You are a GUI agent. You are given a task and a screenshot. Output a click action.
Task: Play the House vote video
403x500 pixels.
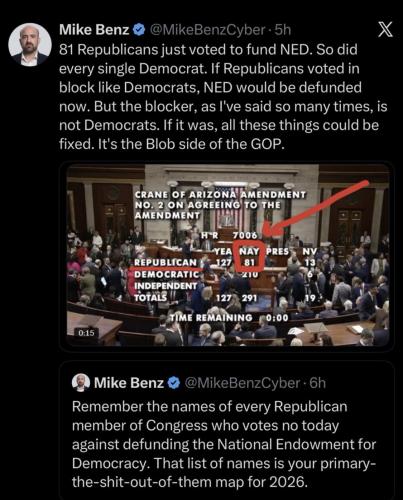pyautogui.click(x=227, y=256)
